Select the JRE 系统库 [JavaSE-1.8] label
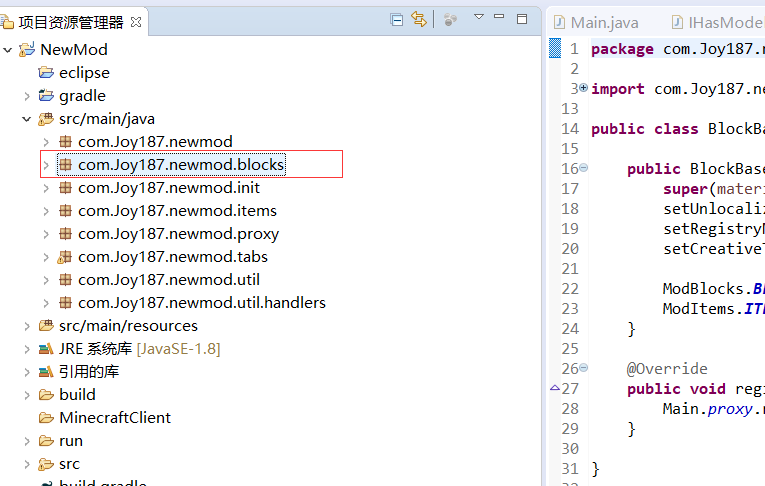 point(140,349)
